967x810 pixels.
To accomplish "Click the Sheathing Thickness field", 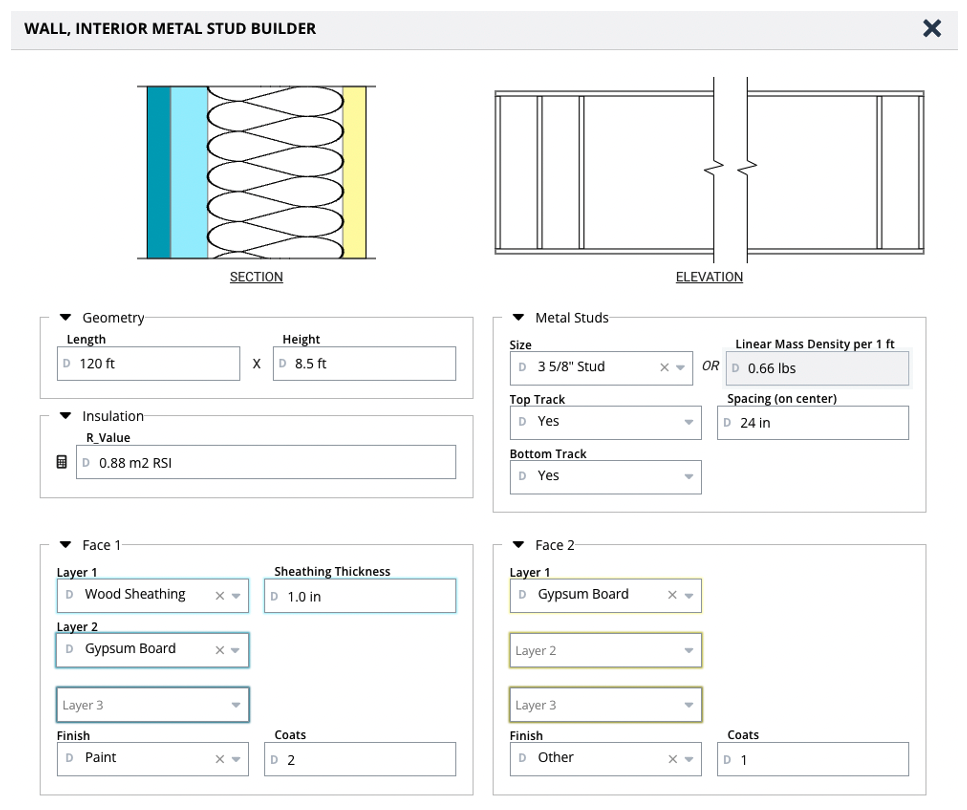I will click(x=360, y=596).
